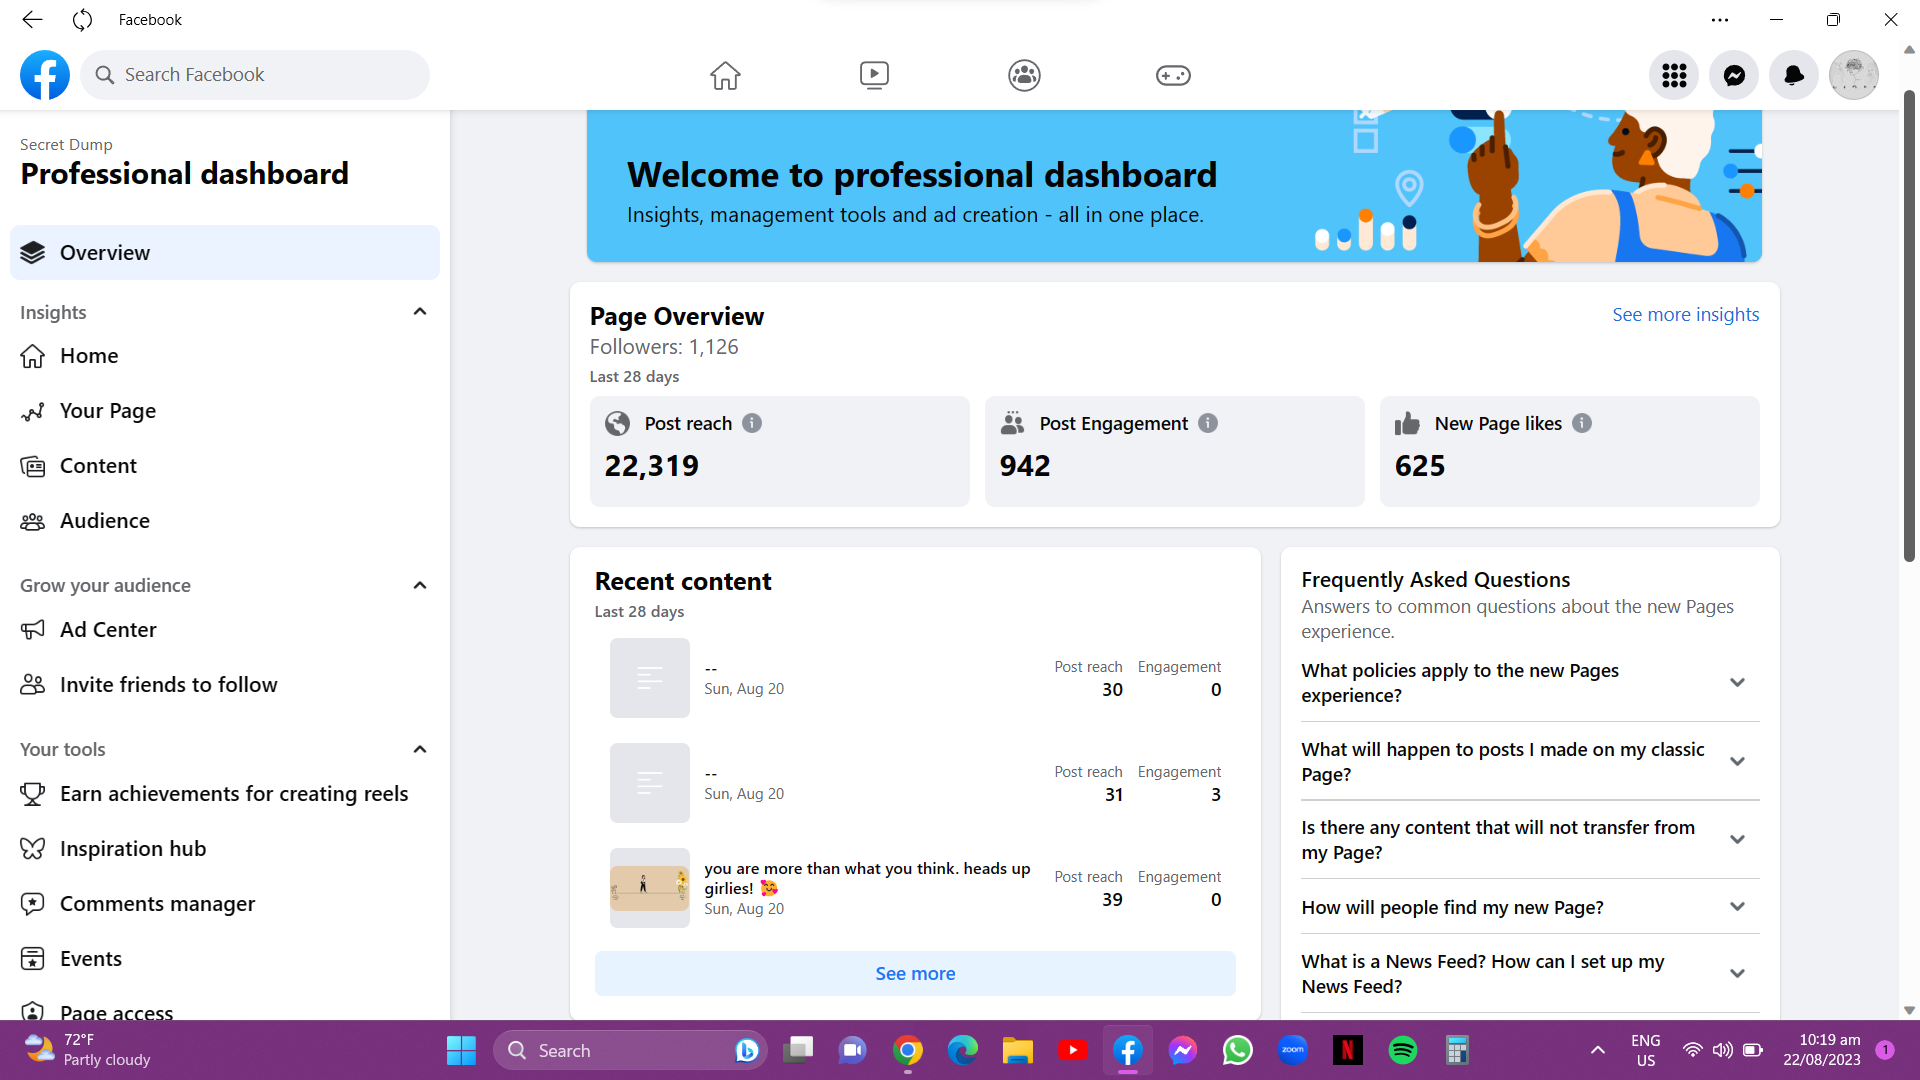Open YouTube from the taskbar
The image size is (1920, 1080).
(x=1073, y=1050)
